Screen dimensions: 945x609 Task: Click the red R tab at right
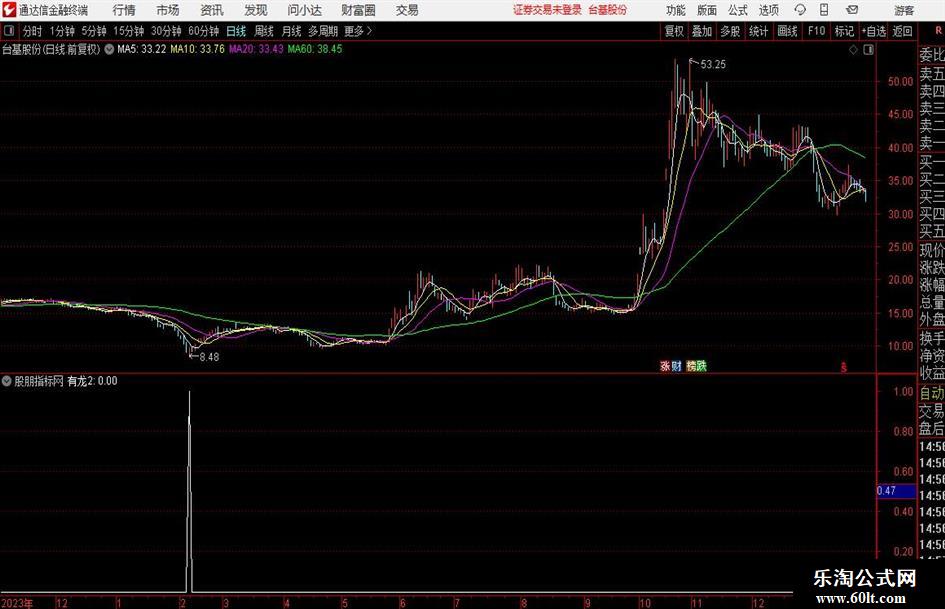pos(938,31)
